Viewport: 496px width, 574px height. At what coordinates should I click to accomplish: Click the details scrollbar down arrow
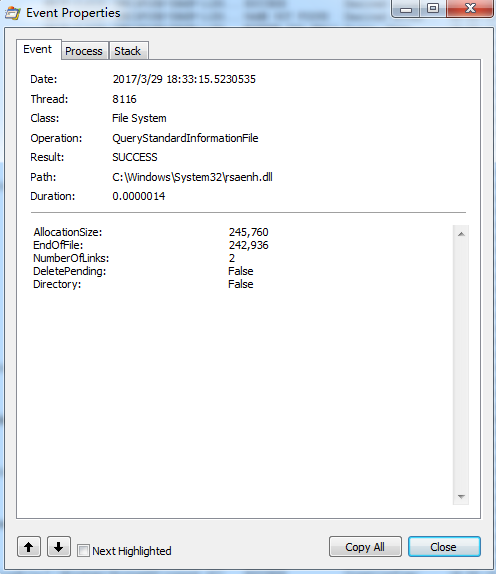pos(461,497)
